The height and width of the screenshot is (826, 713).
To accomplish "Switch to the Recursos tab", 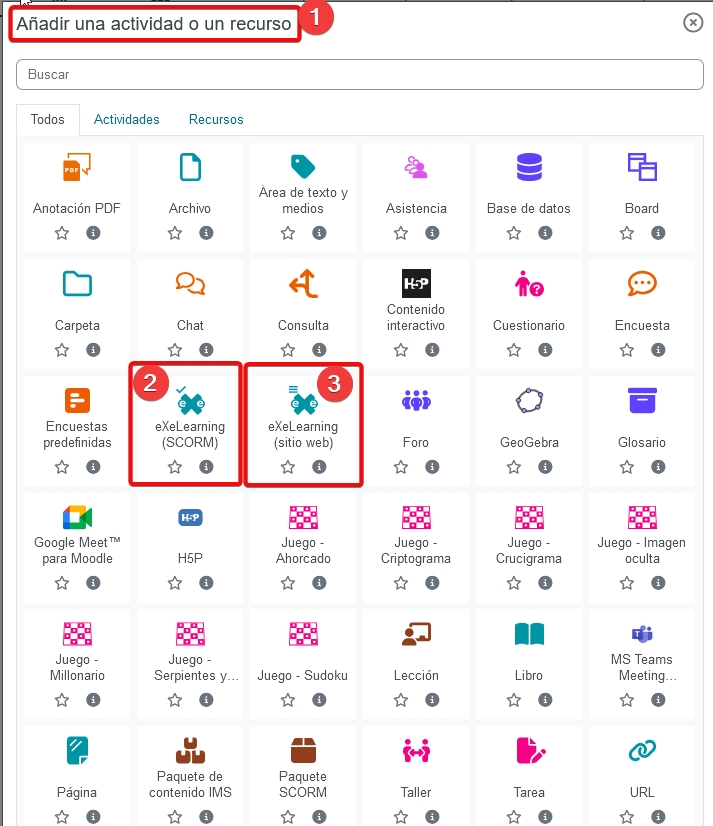I will click(216, 120).
